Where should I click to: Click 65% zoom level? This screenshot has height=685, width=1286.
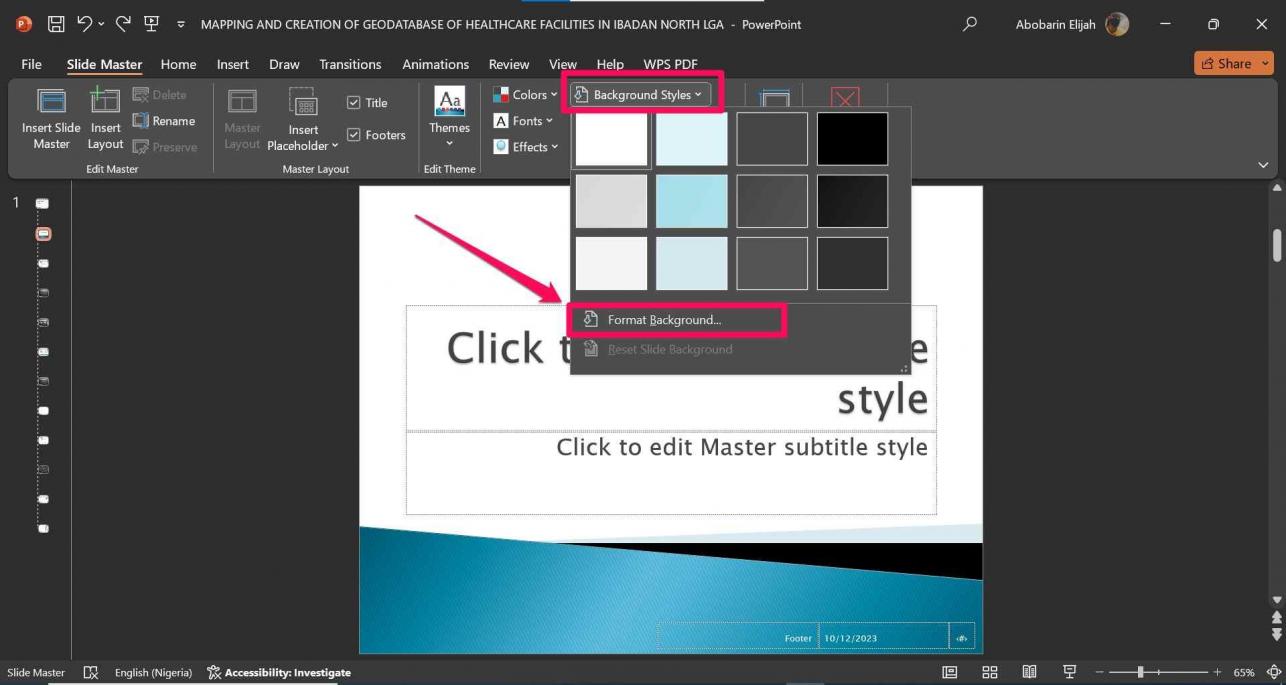1244,673
